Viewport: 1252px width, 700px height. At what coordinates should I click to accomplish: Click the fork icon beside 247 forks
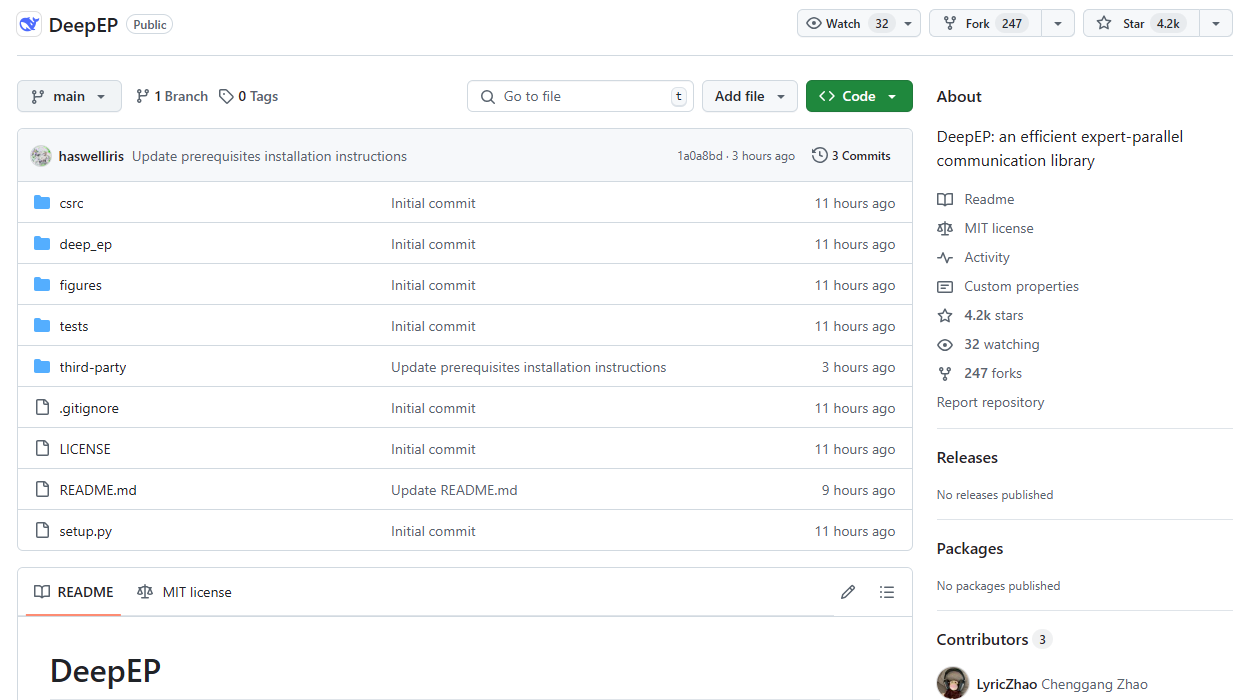click(x=945, y=373)
